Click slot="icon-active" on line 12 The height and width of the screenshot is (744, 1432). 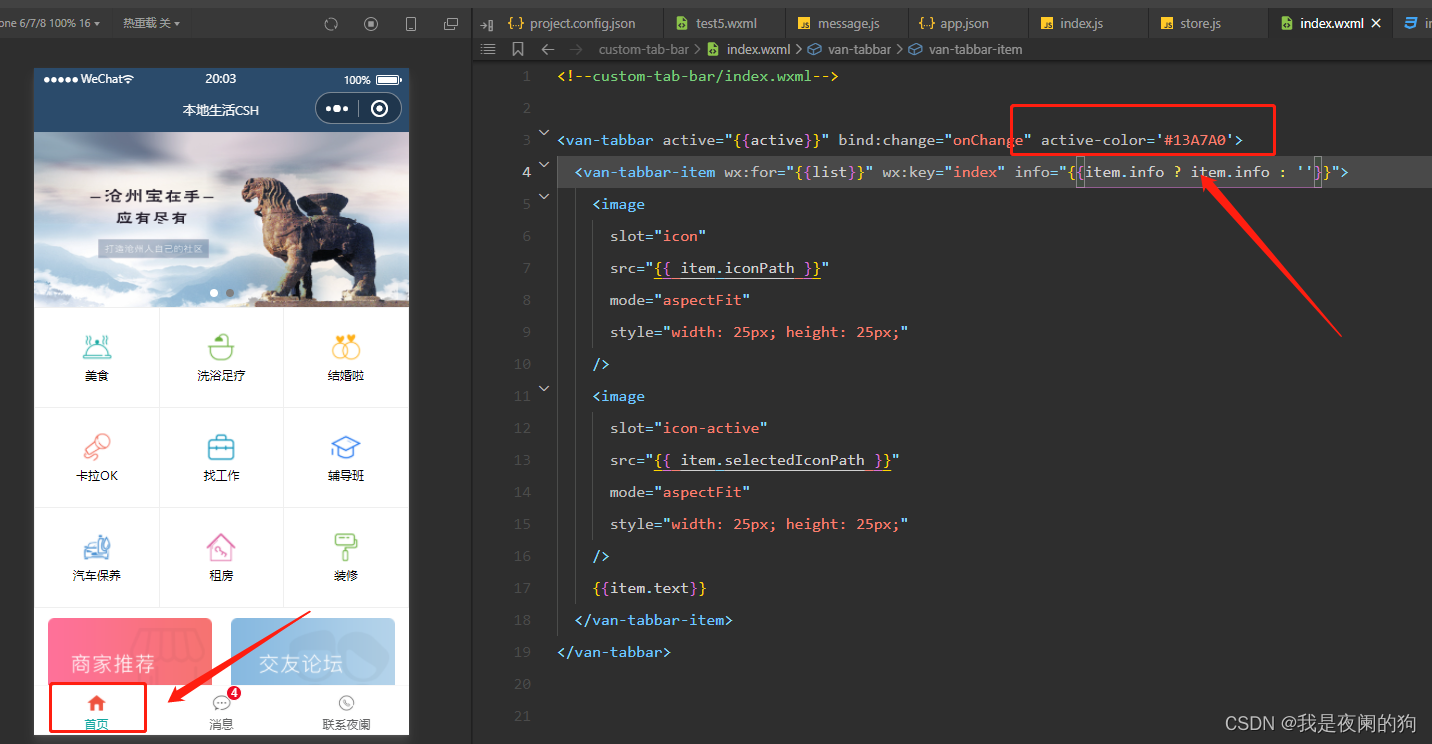click(688, 428)
